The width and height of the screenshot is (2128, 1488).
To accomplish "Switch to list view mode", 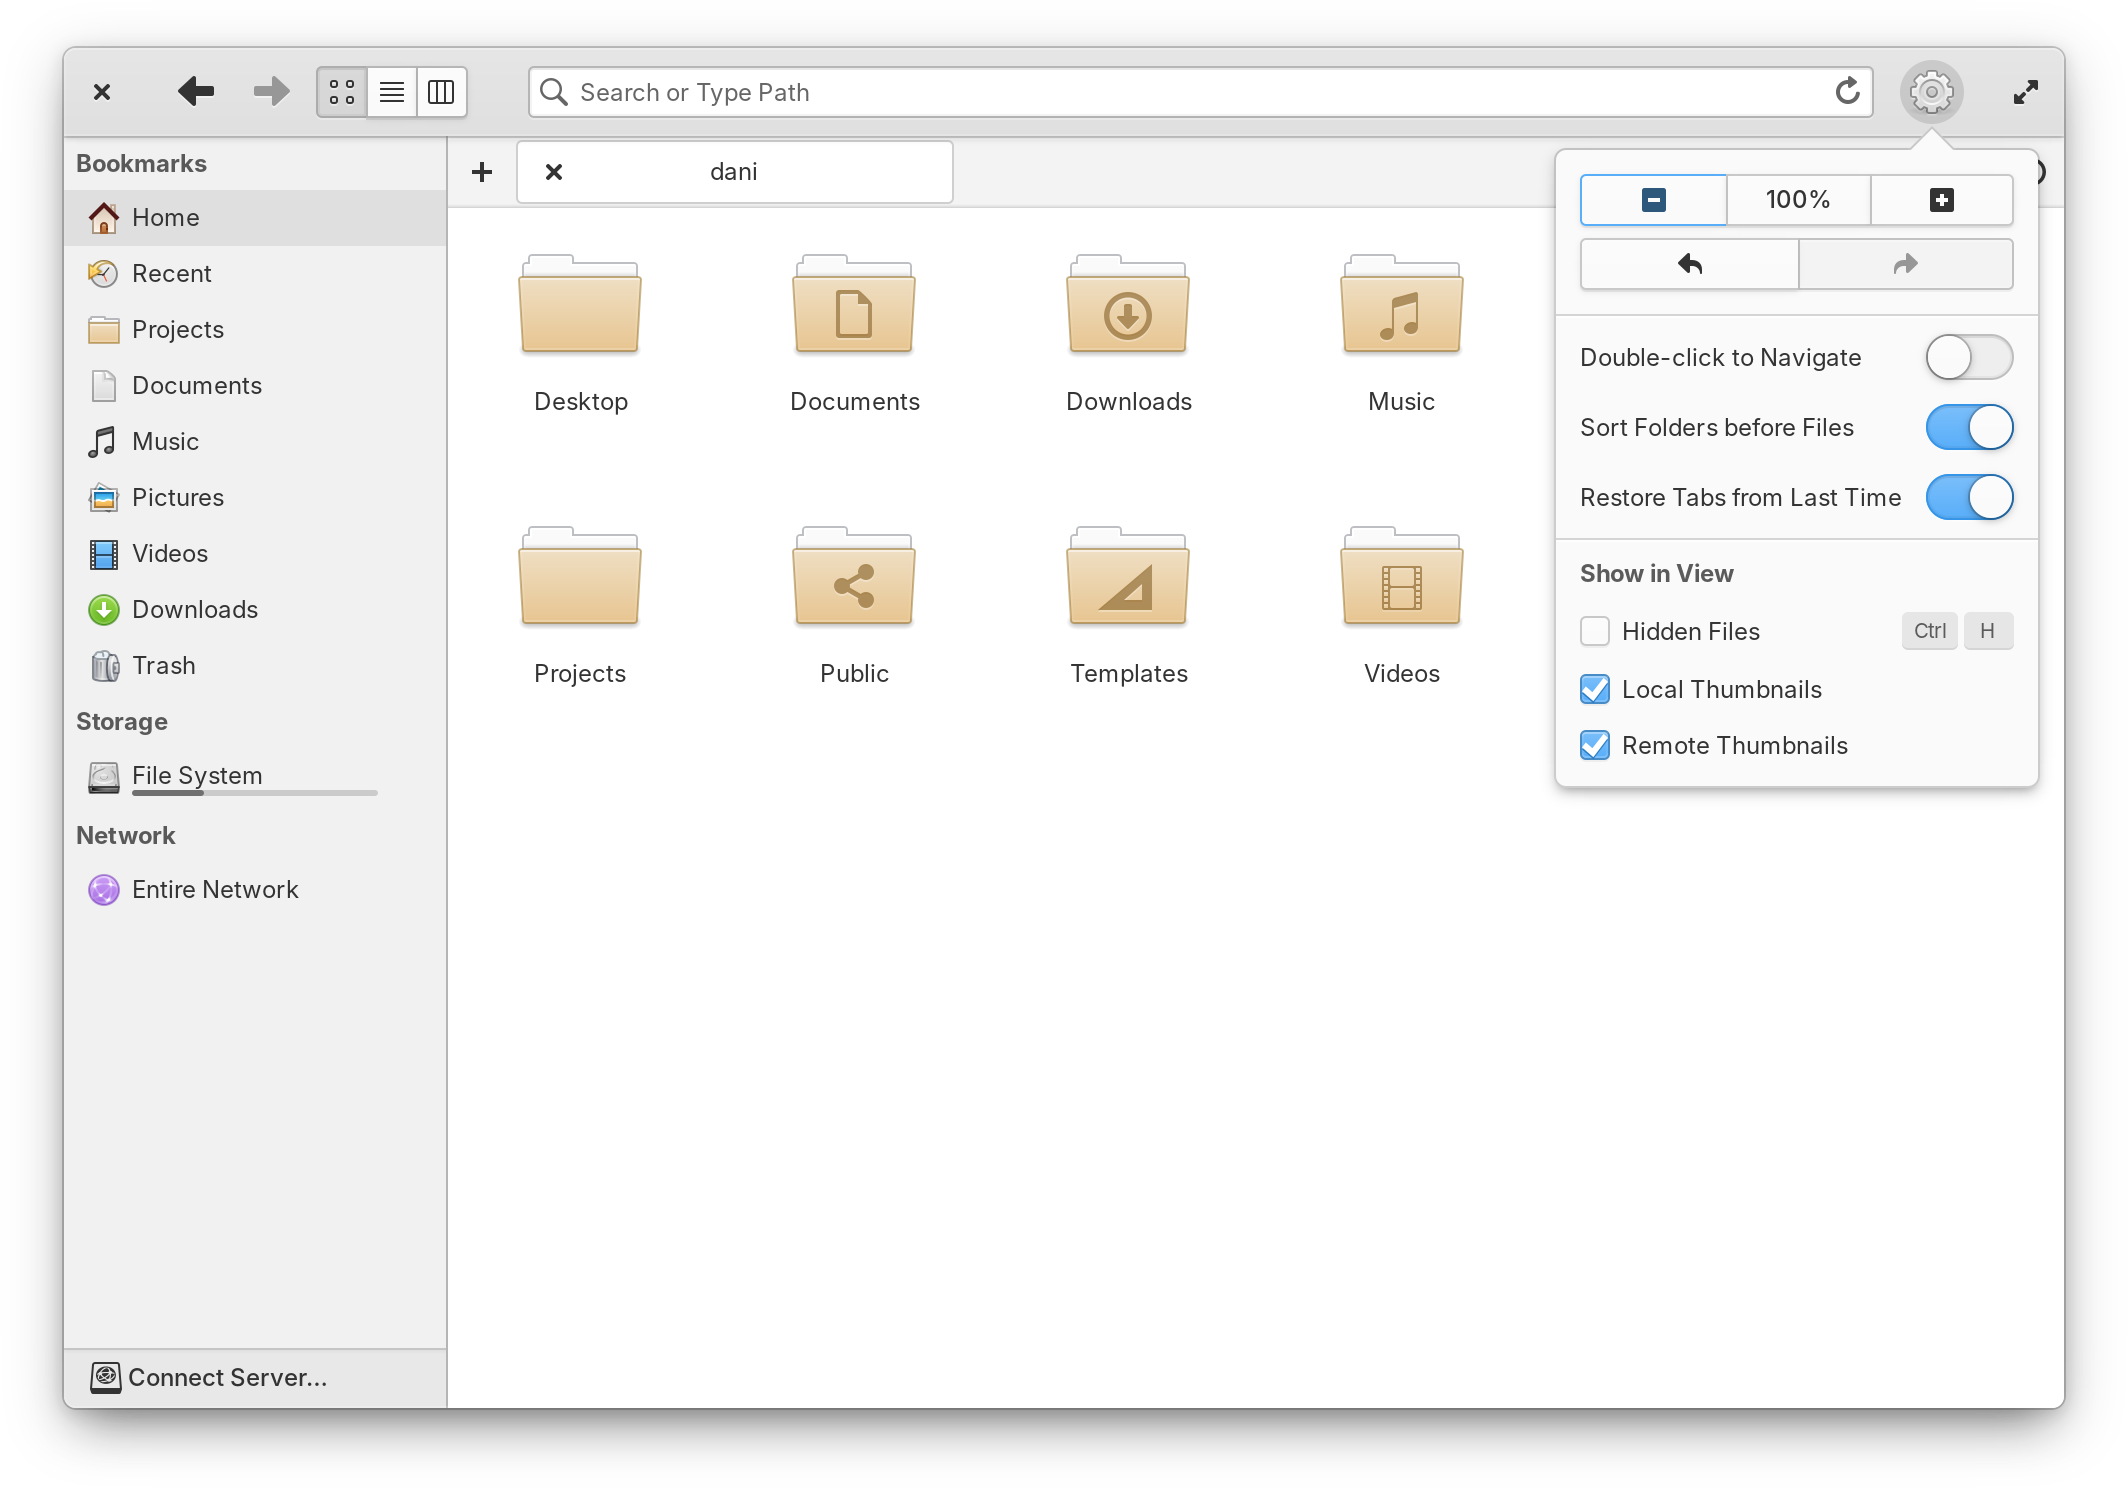I will (393, 91).
